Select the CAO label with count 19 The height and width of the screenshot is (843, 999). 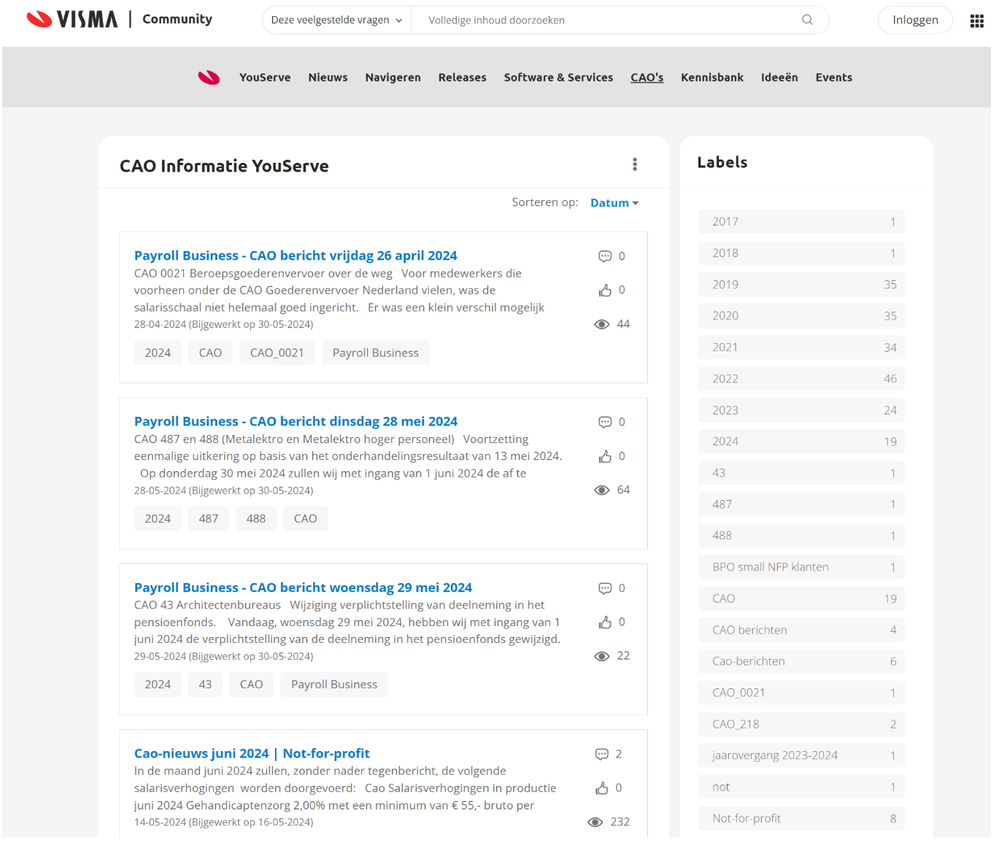[801, 599]
